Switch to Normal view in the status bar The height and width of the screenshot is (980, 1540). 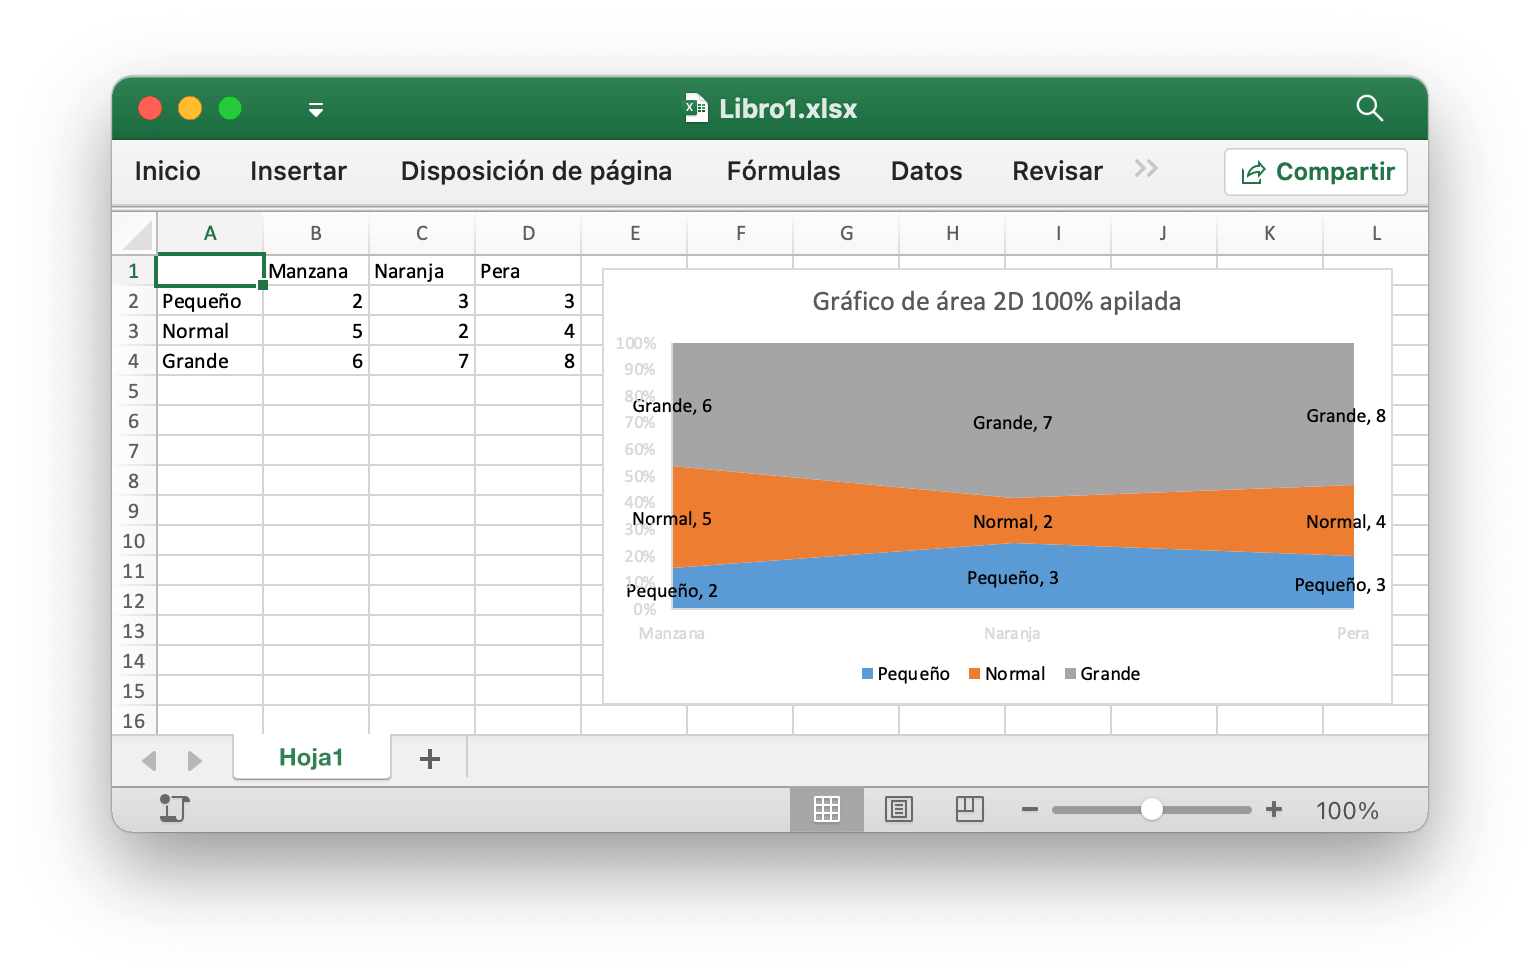click(x=827, y=809)
